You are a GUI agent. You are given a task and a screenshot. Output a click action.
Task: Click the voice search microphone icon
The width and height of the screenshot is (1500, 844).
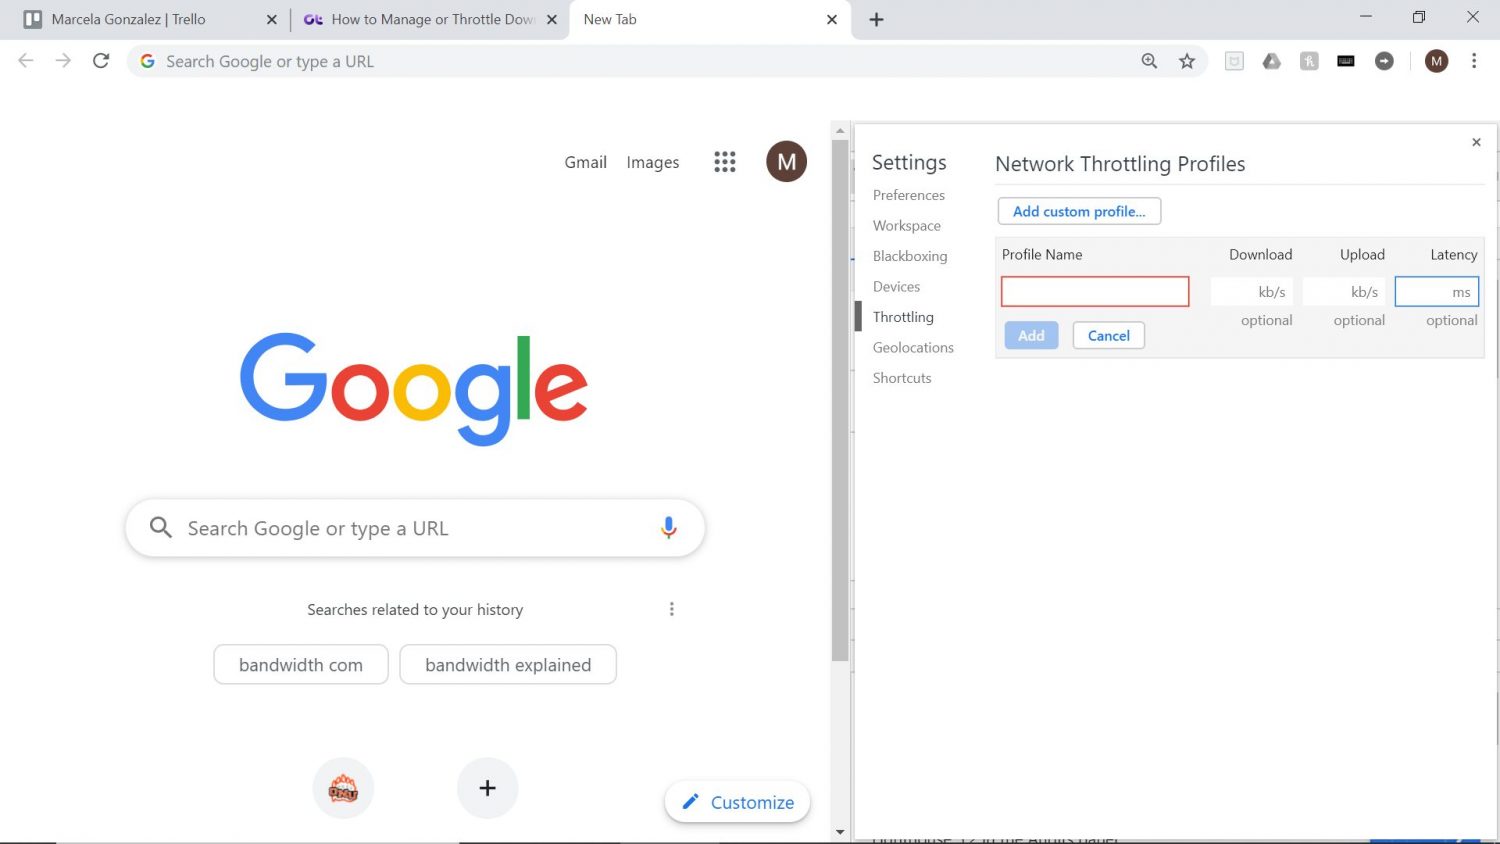point(669,528)
